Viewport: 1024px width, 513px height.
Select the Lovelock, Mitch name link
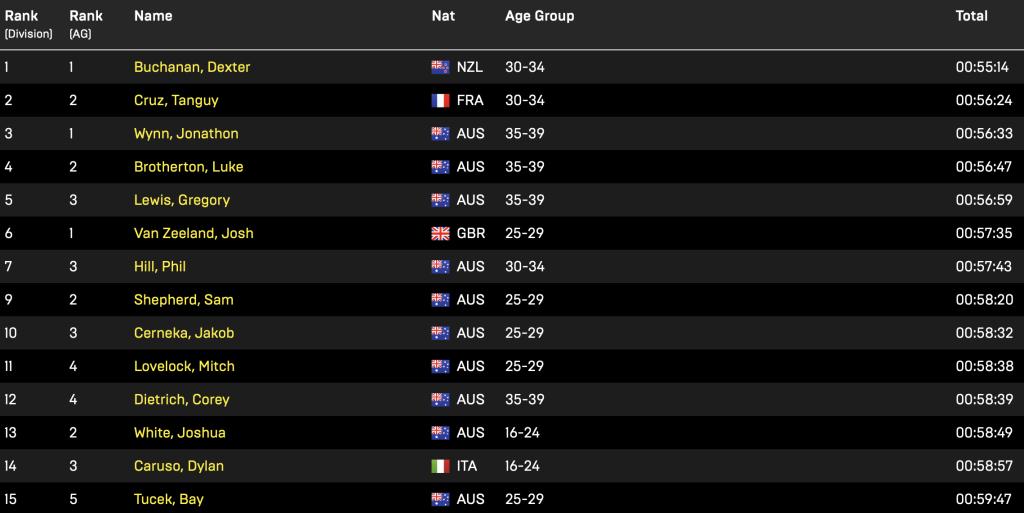[184, 366]
